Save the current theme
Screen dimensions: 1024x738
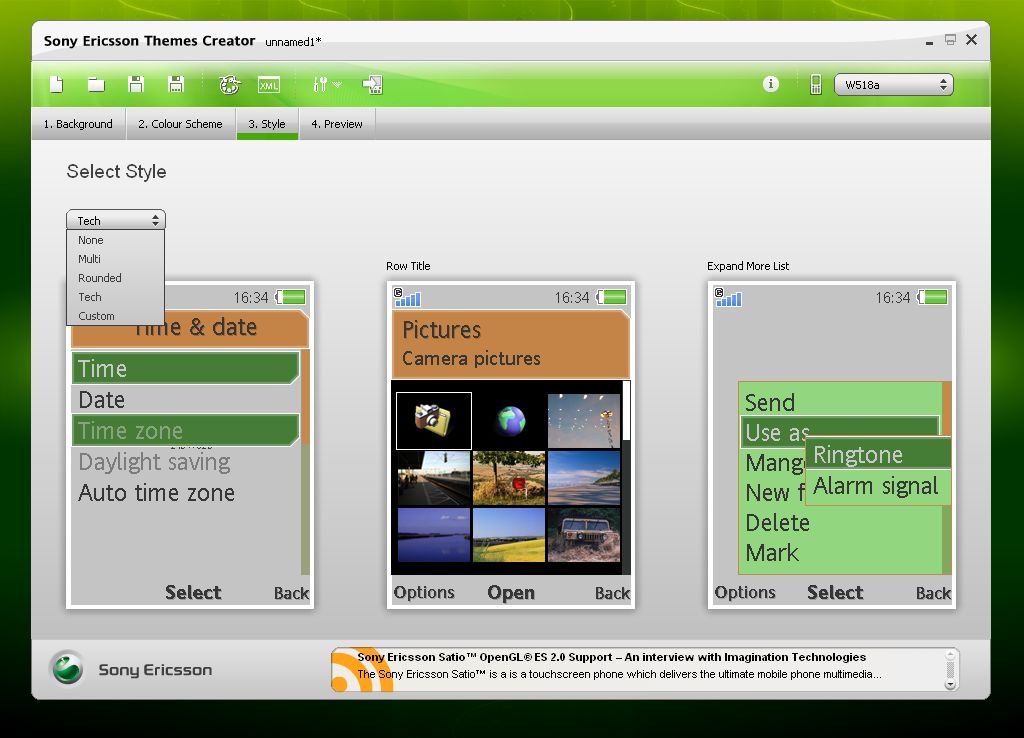[x=136, y=84]
